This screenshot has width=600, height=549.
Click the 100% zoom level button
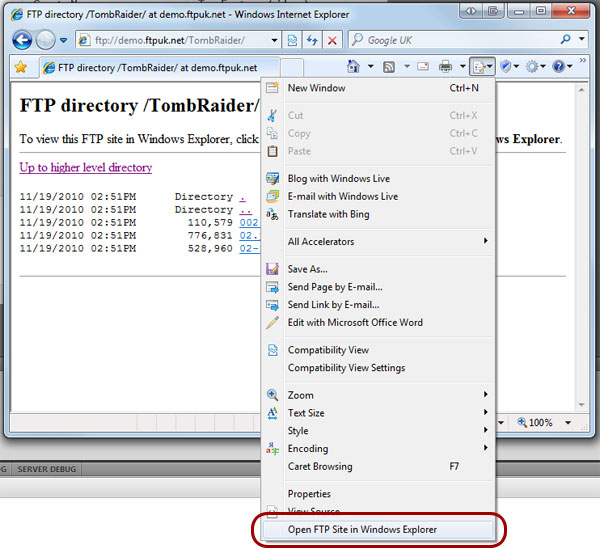pos(535,423)
